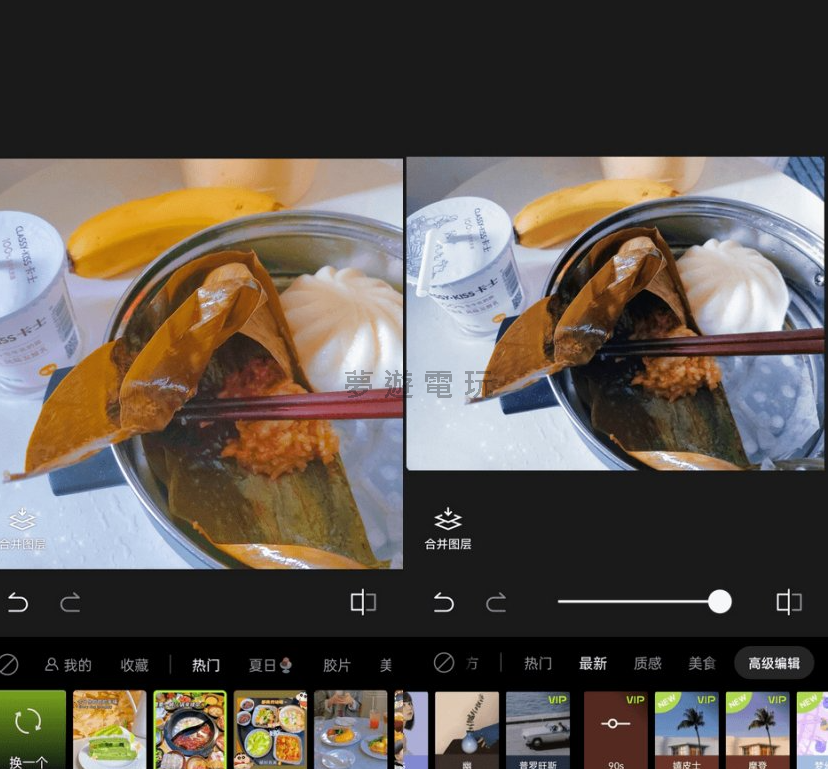Screen dimensions: 837x769
Task: Toggle before/after compare in the left panel
Action: (363, 602)
